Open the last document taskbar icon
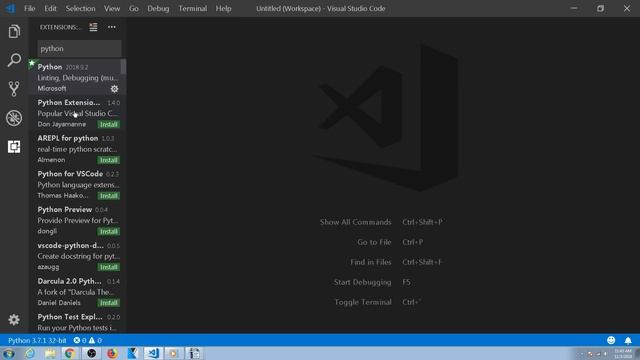The width and height of the screenshot is (640, 360). (195, 353)
